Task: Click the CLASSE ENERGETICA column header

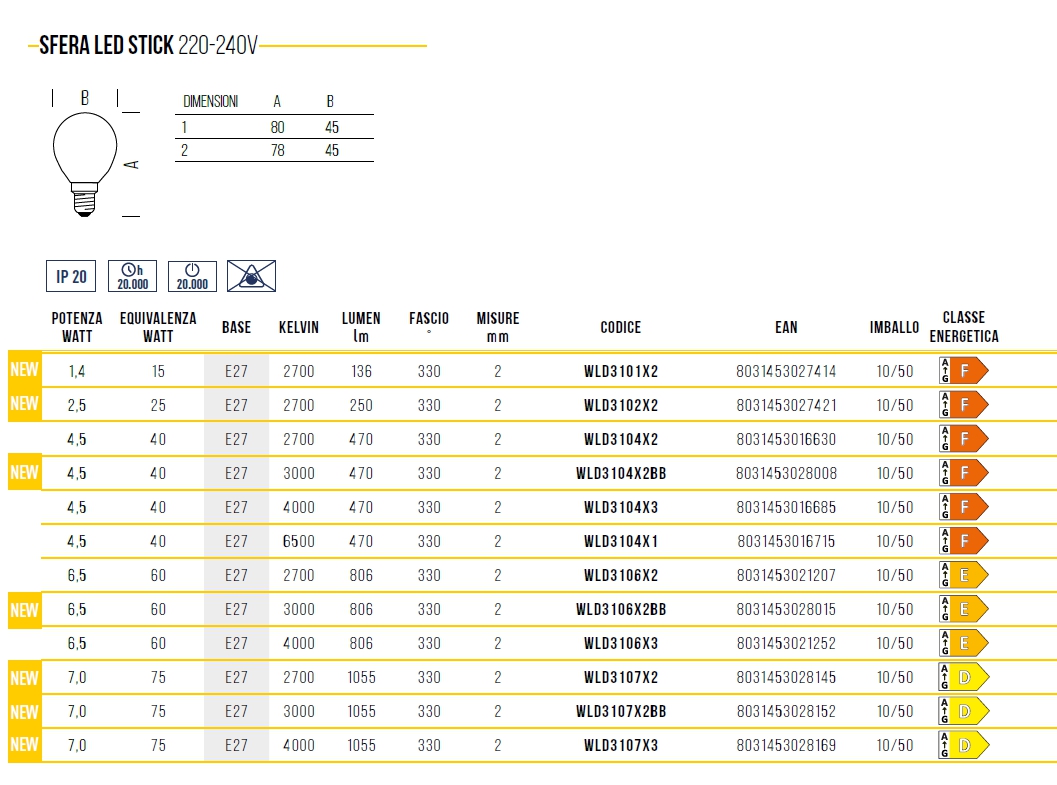Action: click(963, 327)
